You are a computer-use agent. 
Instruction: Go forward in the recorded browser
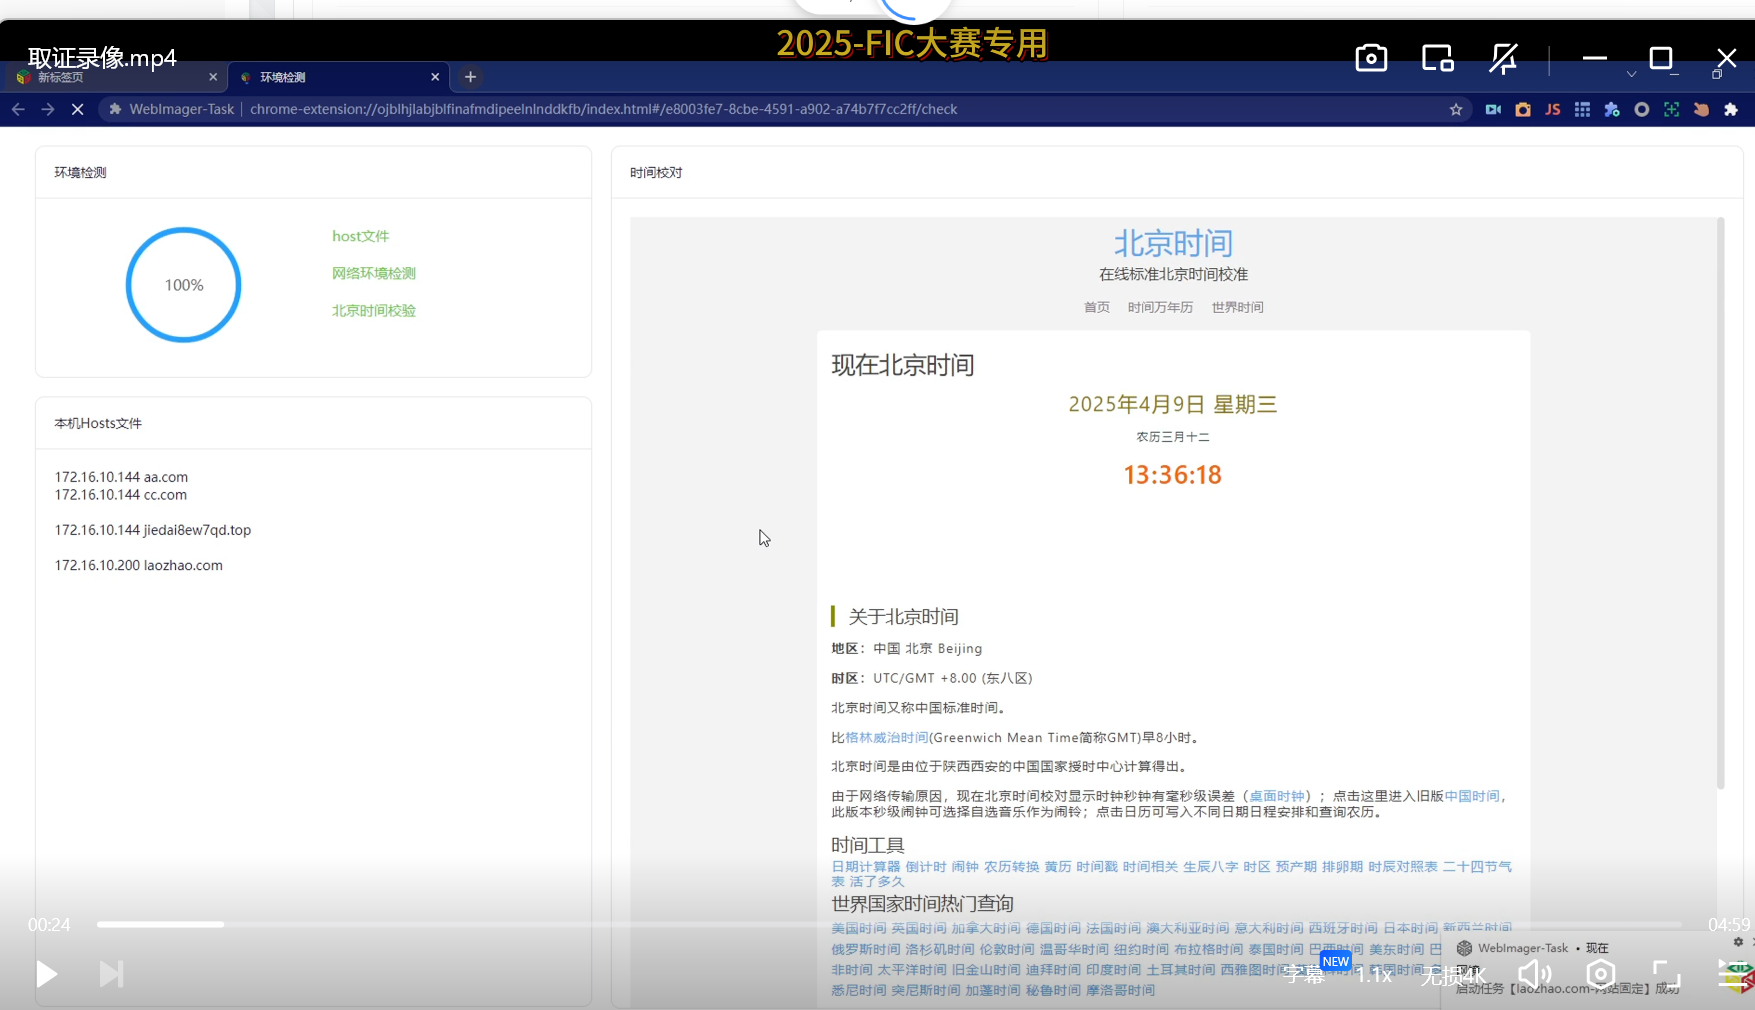(48, 109)
